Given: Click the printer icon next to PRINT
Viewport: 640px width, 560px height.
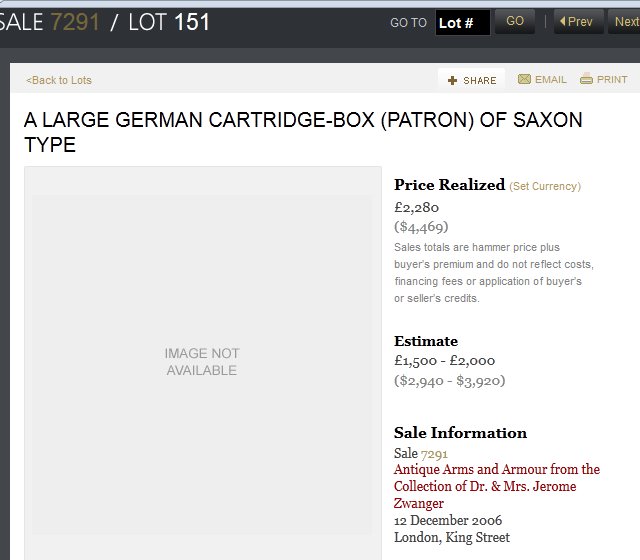Looking at the screenshot, I should [586, 78].
